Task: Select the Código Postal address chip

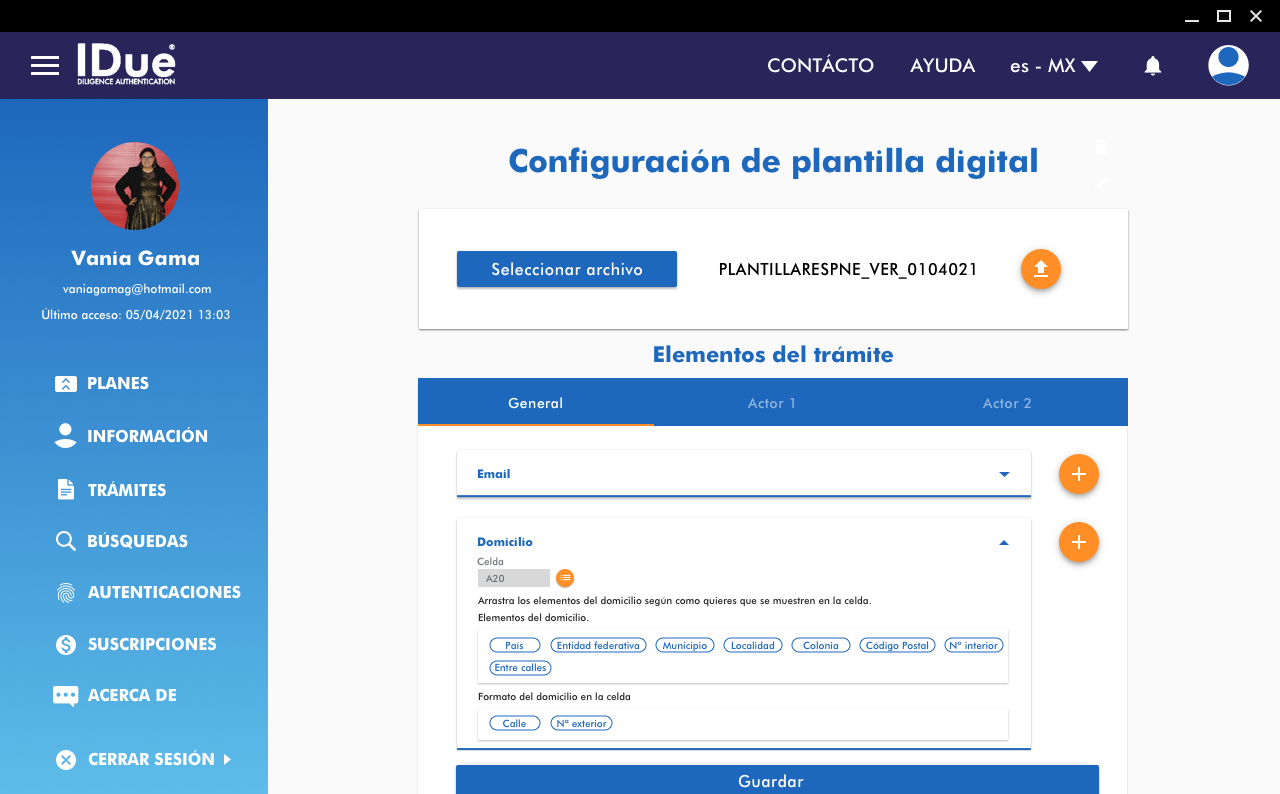Action: pyautogui.click(x=897, y=646)
